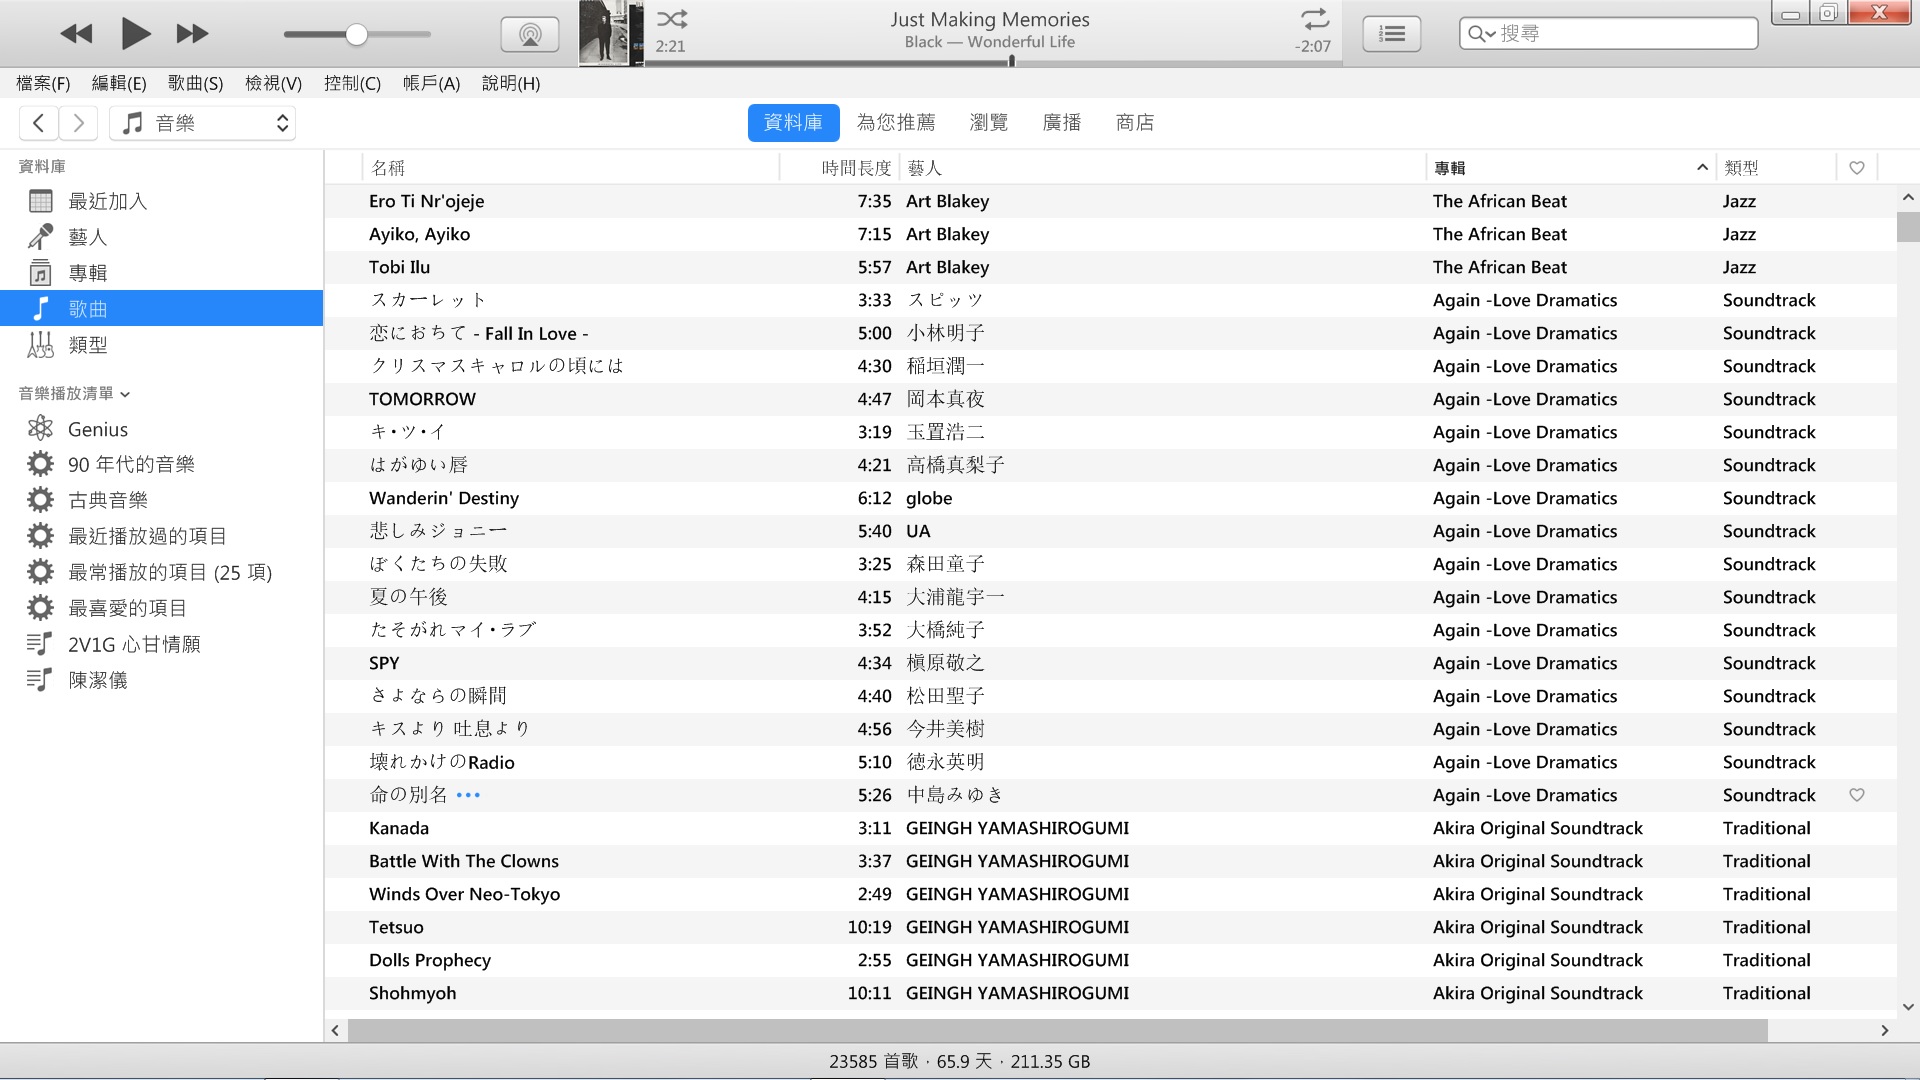1920x1080 pixels.
Task: Switch to the 為您推薦 tab
Action: click(896, 123)
